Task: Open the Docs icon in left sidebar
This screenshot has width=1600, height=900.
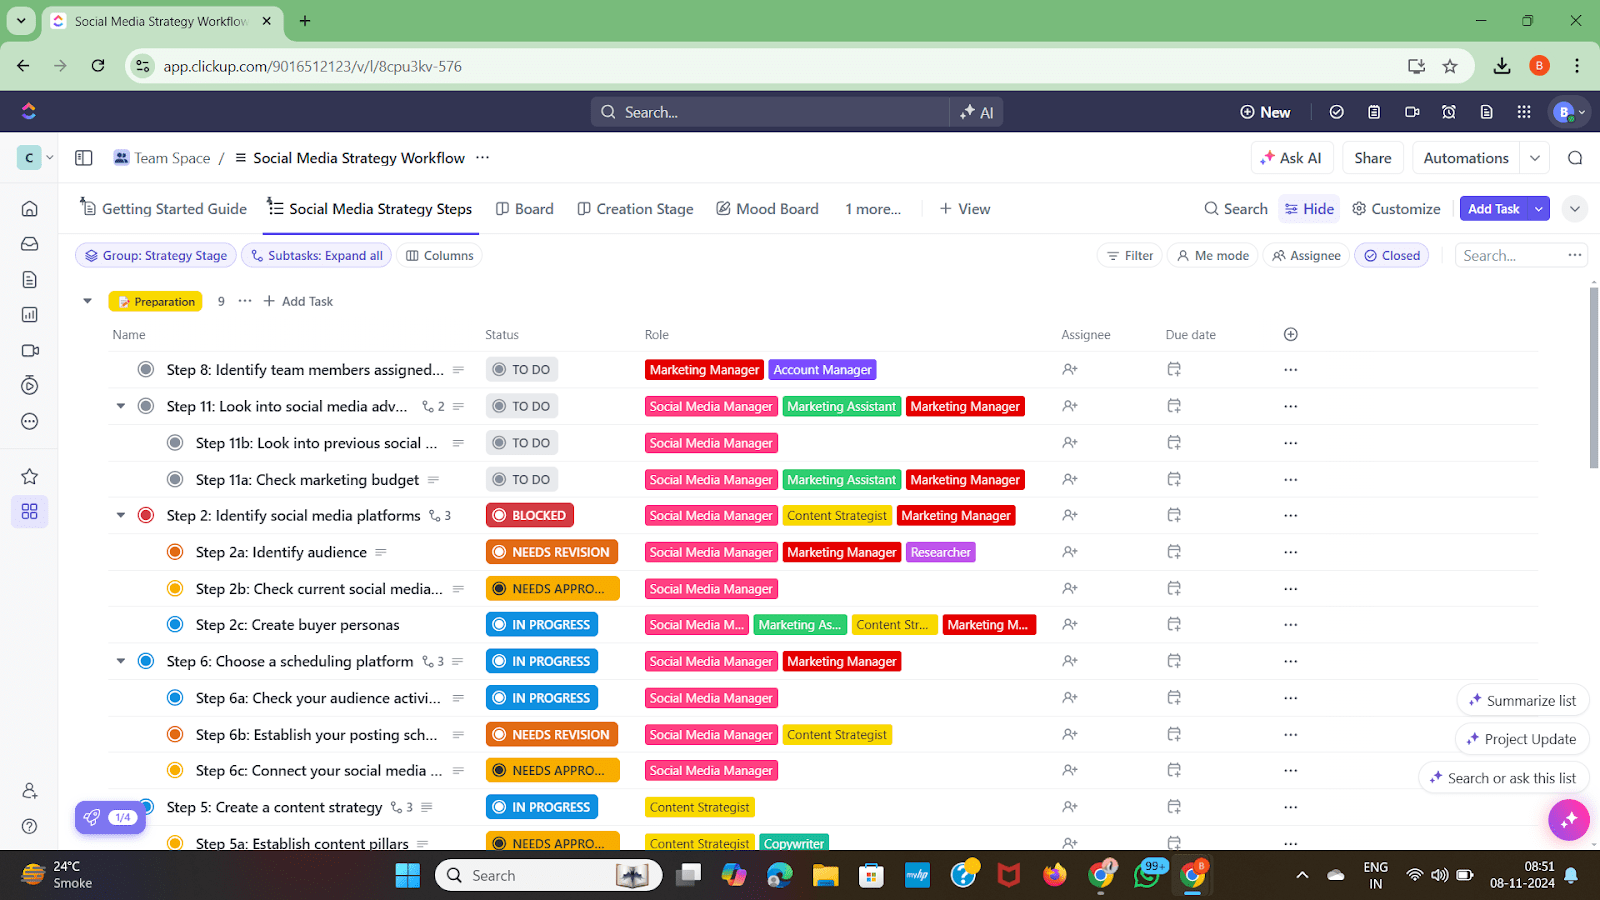Action: (x=29, y=279)
